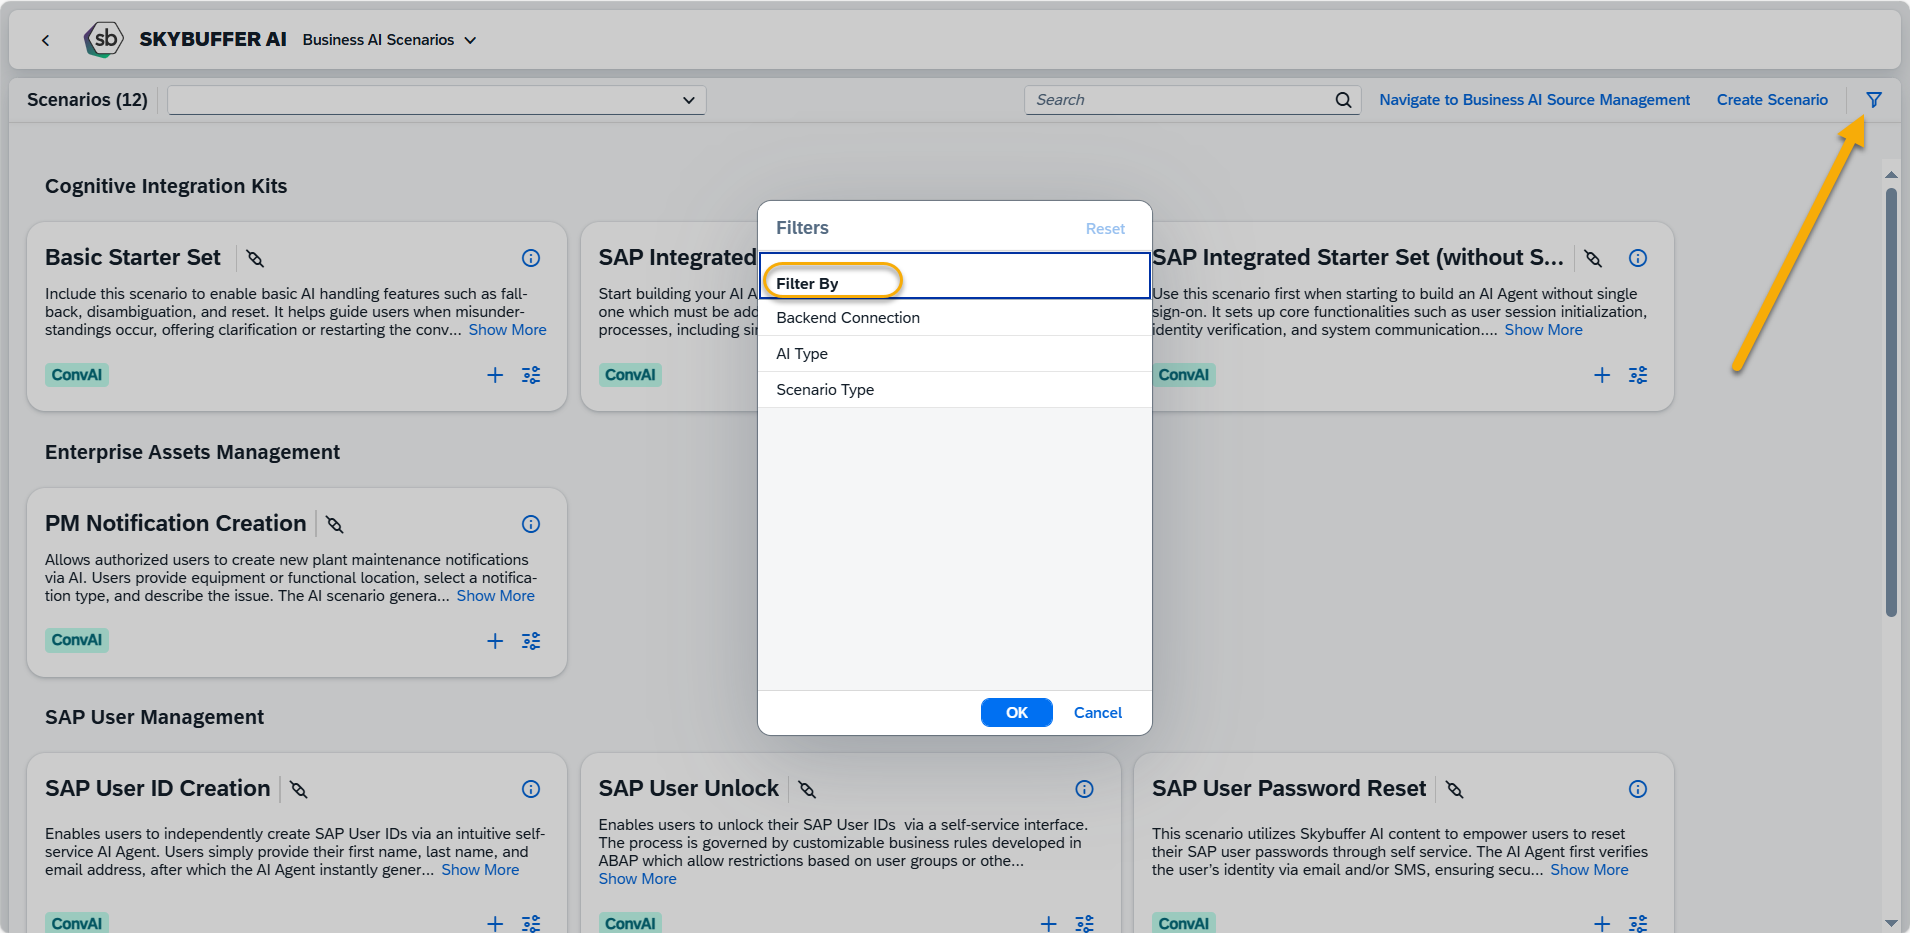
Task: Open info icon for SAP Integrated Starter Set (without S...
Action: point(1638,258)
